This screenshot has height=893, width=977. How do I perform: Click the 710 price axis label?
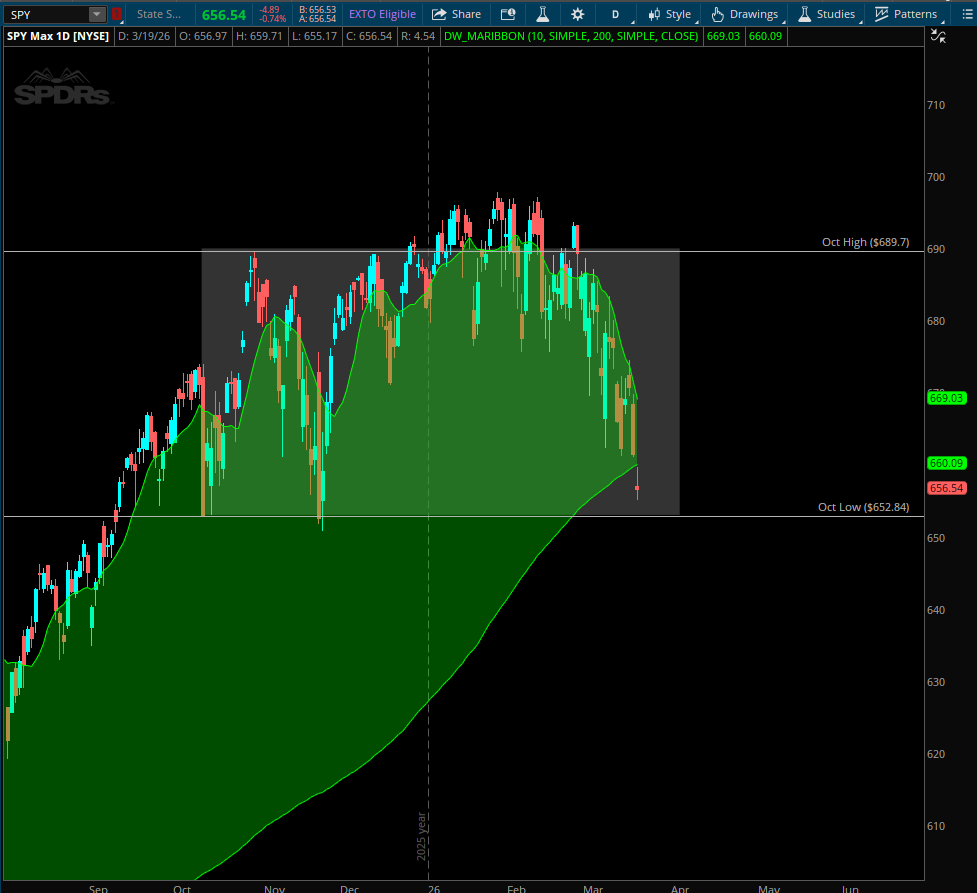(936, 105)
